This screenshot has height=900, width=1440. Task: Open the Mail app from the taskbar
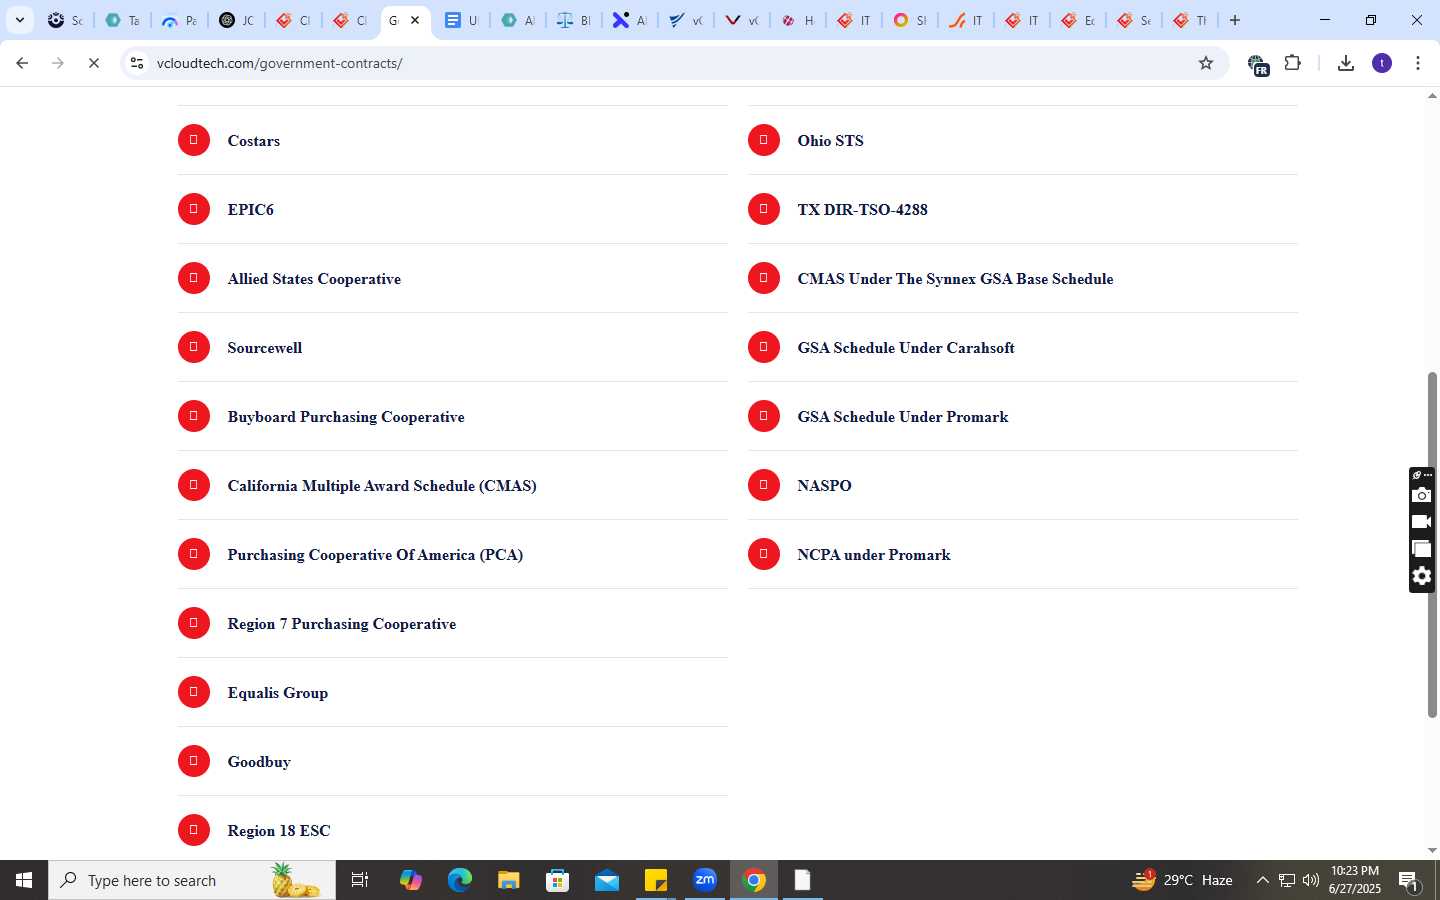pyautogui.click(x=606, y=880)
